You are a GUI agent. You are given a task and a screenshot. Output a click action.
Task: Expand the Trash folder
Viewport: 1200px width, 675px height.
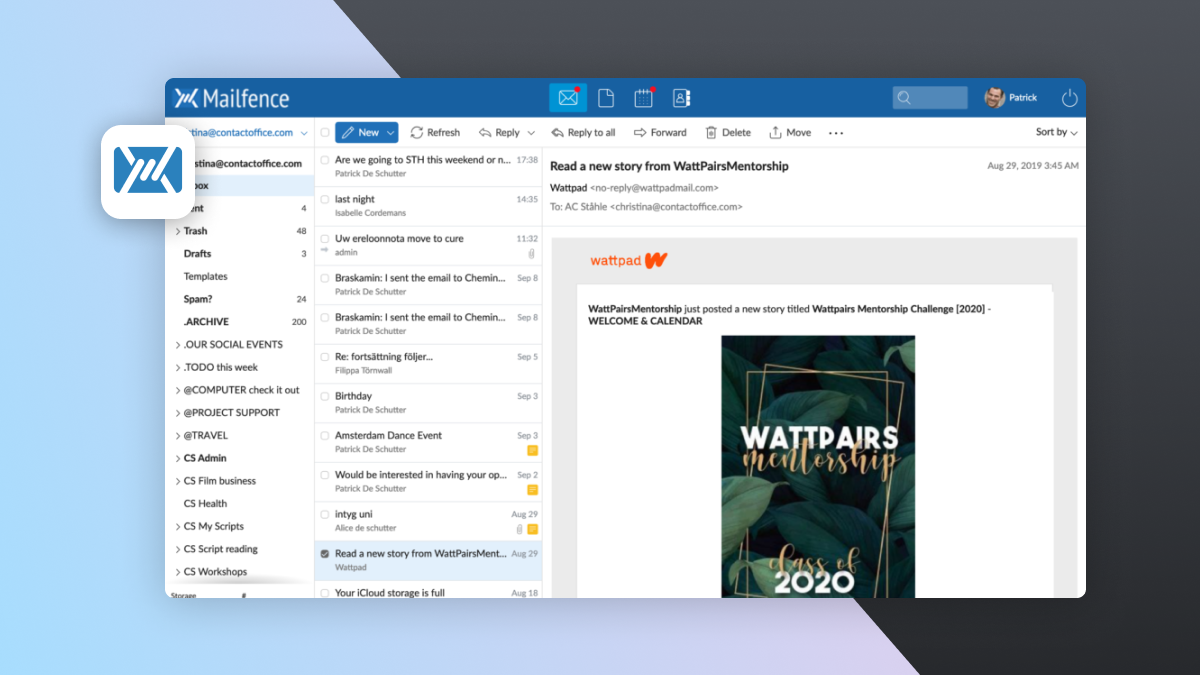[178, 231]
